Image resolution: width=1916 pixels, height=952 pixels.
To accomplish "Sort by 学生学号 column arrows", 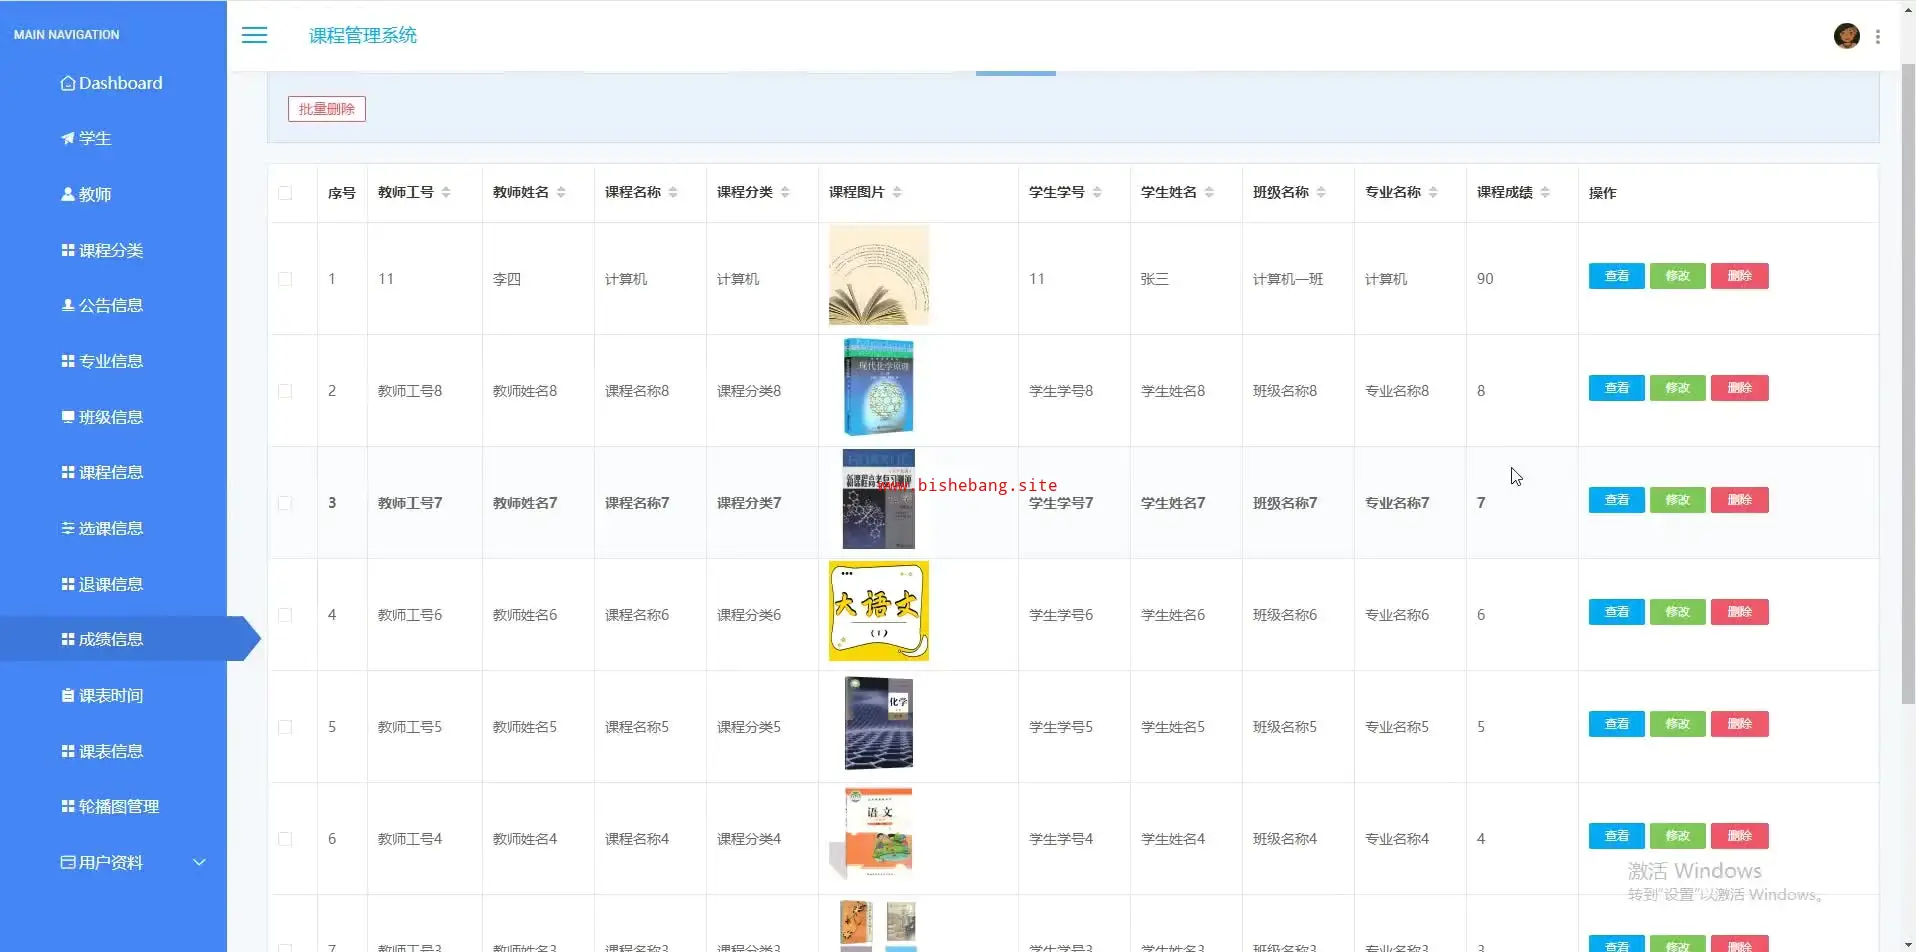I will click(1097, 192).
